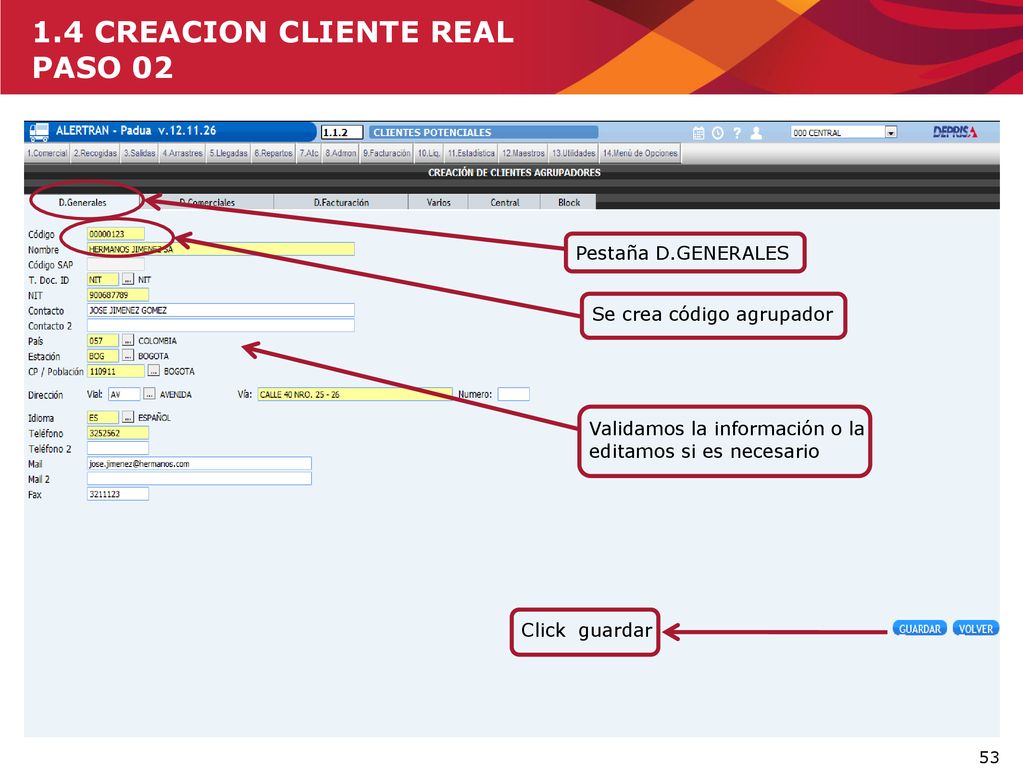The image size is (1023, 783).
Task: Open 7.Atc menu
Action: tap(309, 153)
